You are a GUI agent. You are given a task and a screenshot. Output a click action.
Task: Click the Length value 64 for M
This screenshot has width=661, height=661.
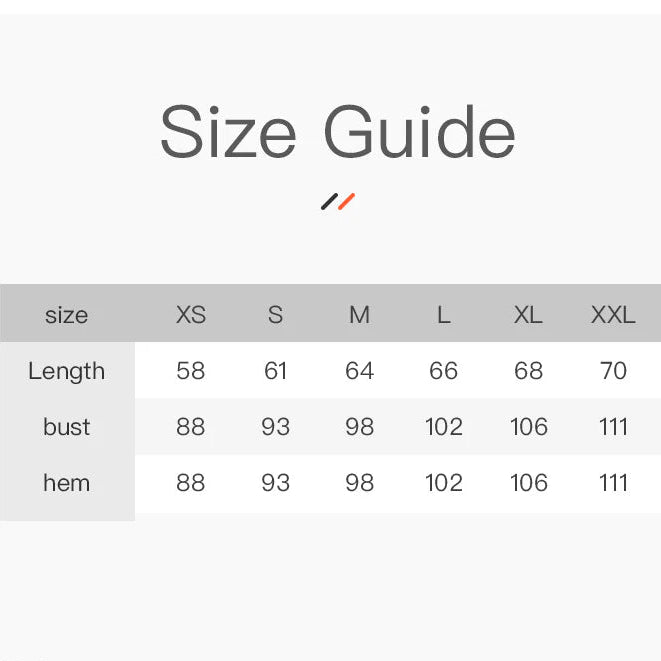[x=359, y=371]
